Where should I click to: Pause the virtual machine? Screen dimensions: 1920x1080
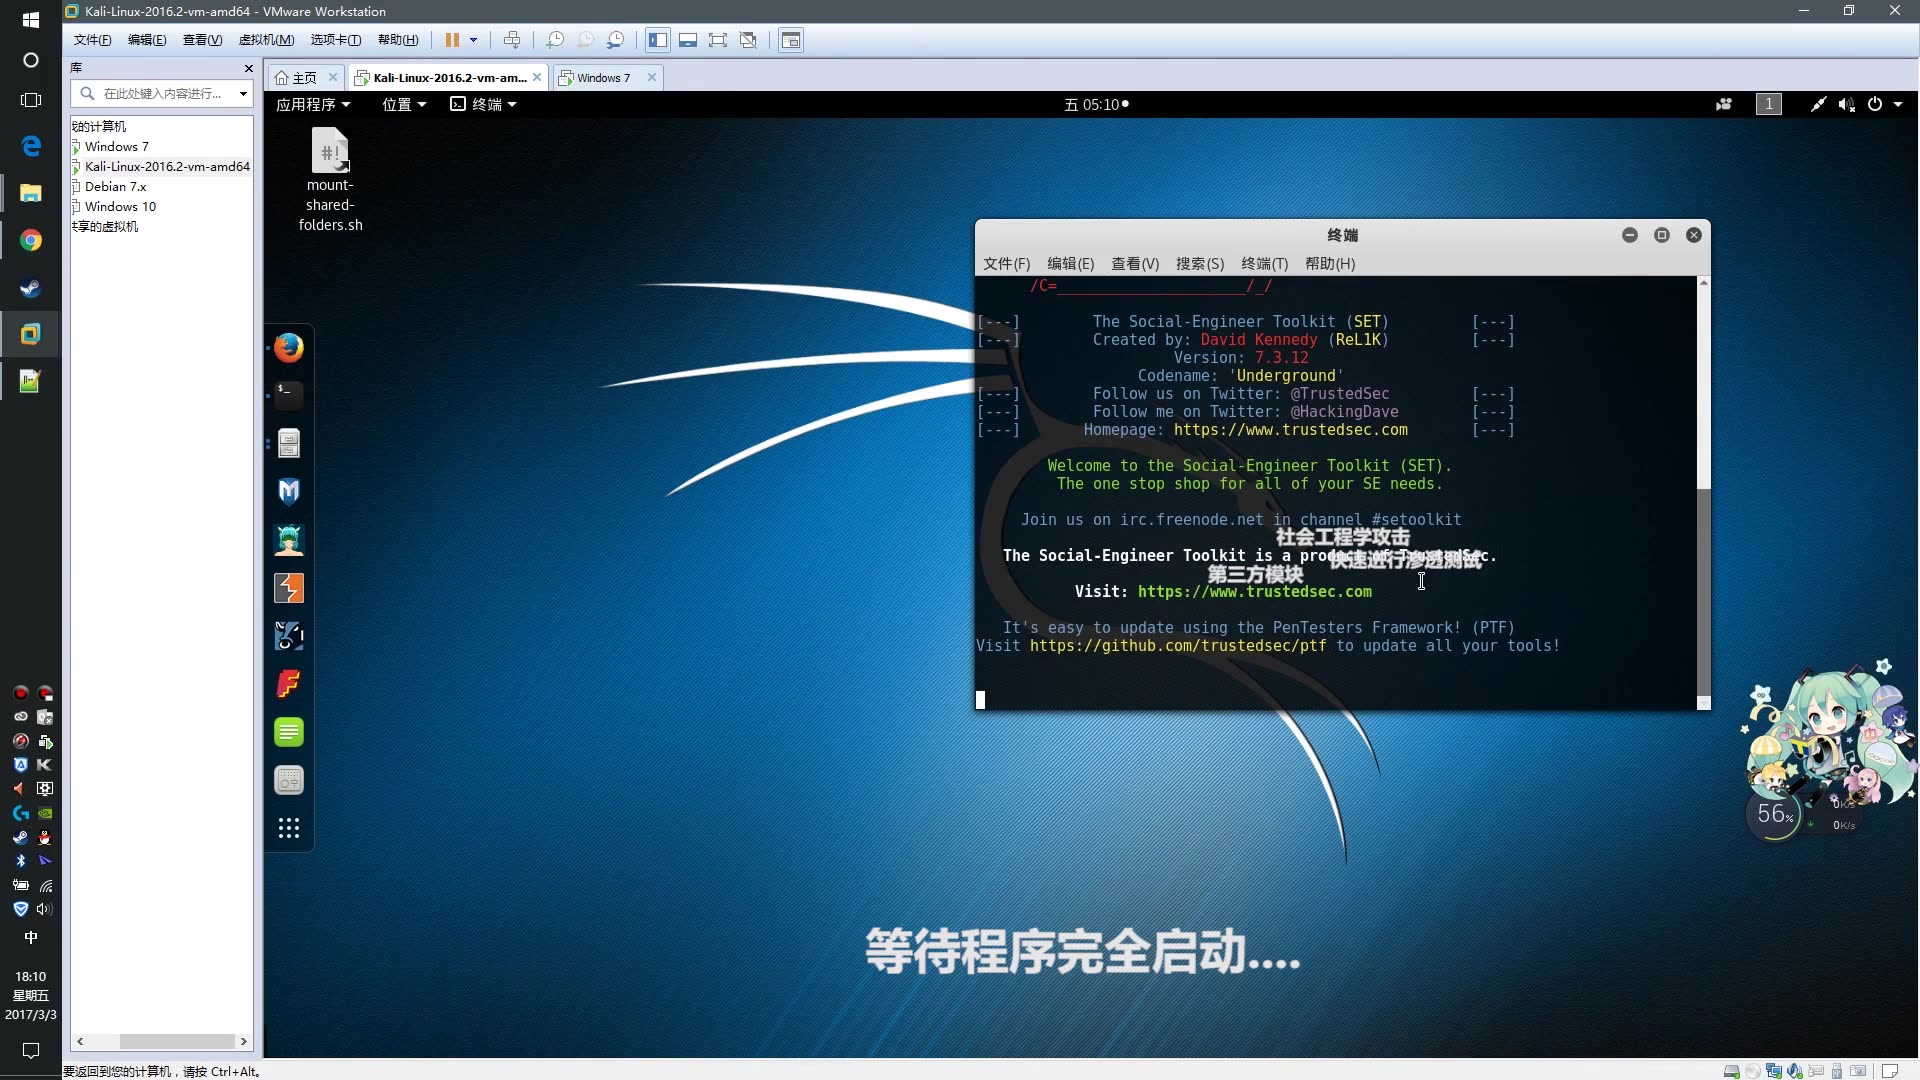(x=452, y=40)
